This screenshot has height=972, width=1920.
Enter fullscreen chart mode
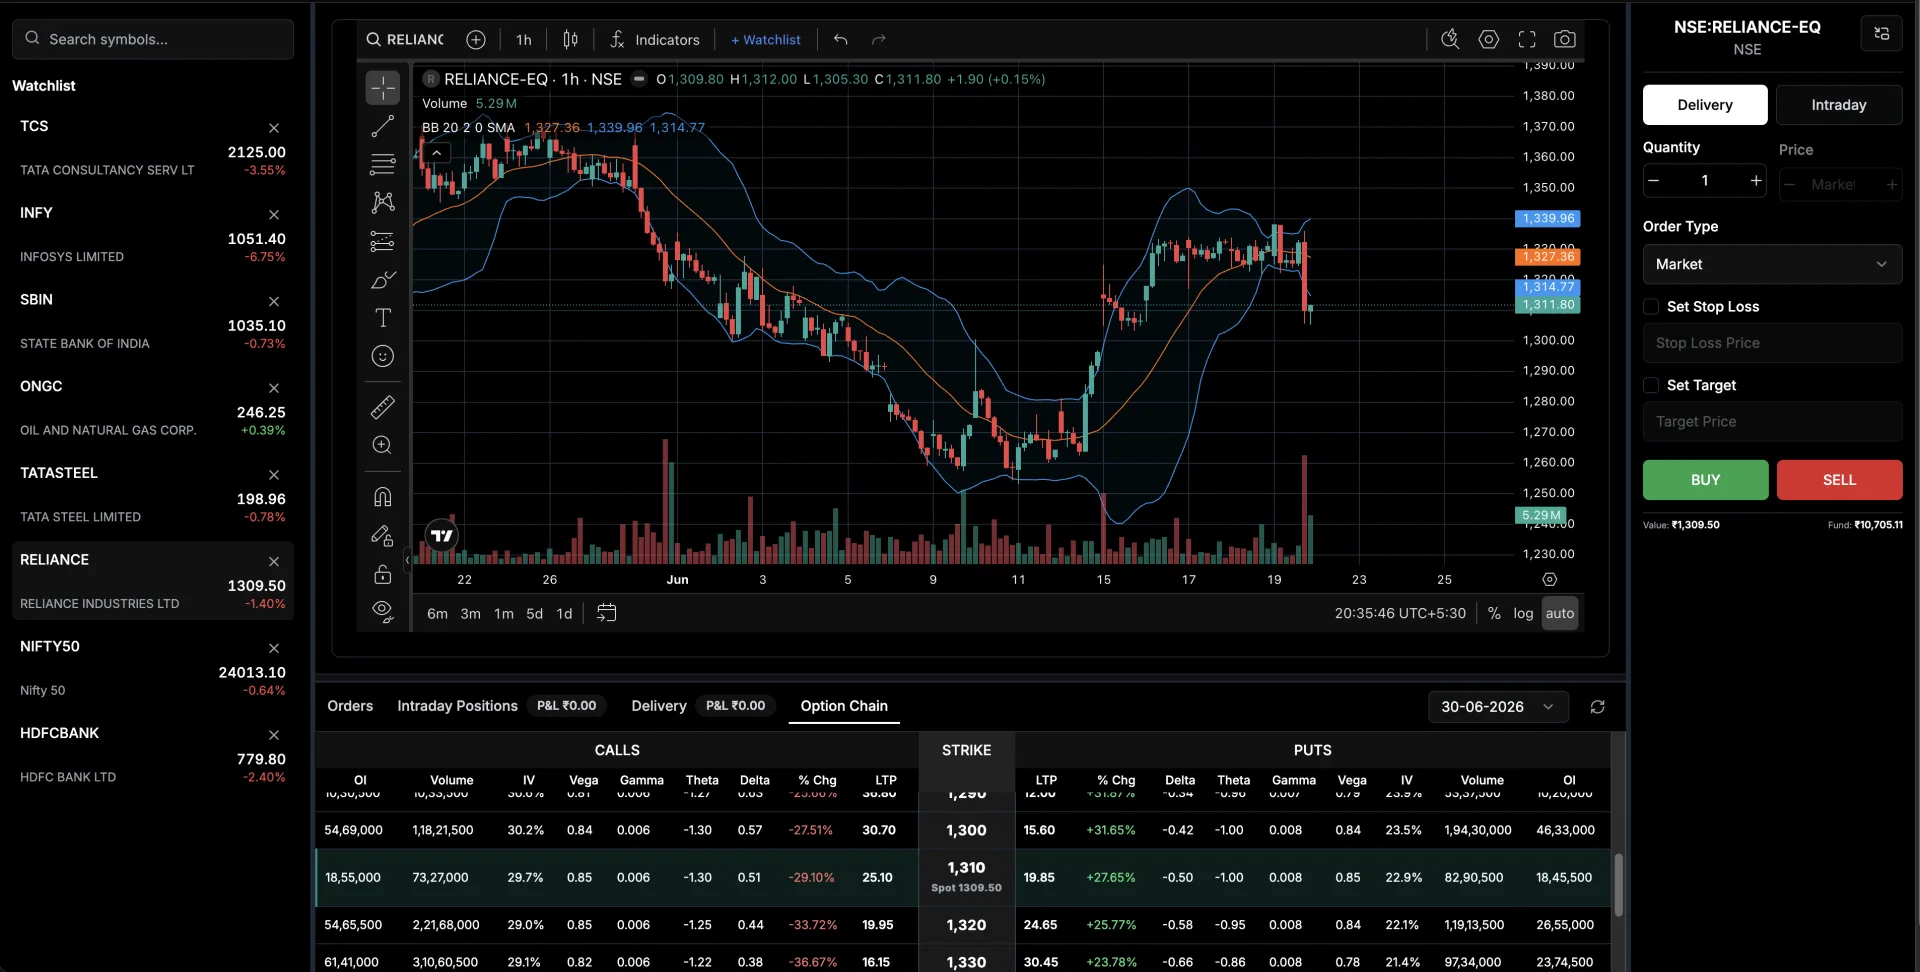point(1527,39)
